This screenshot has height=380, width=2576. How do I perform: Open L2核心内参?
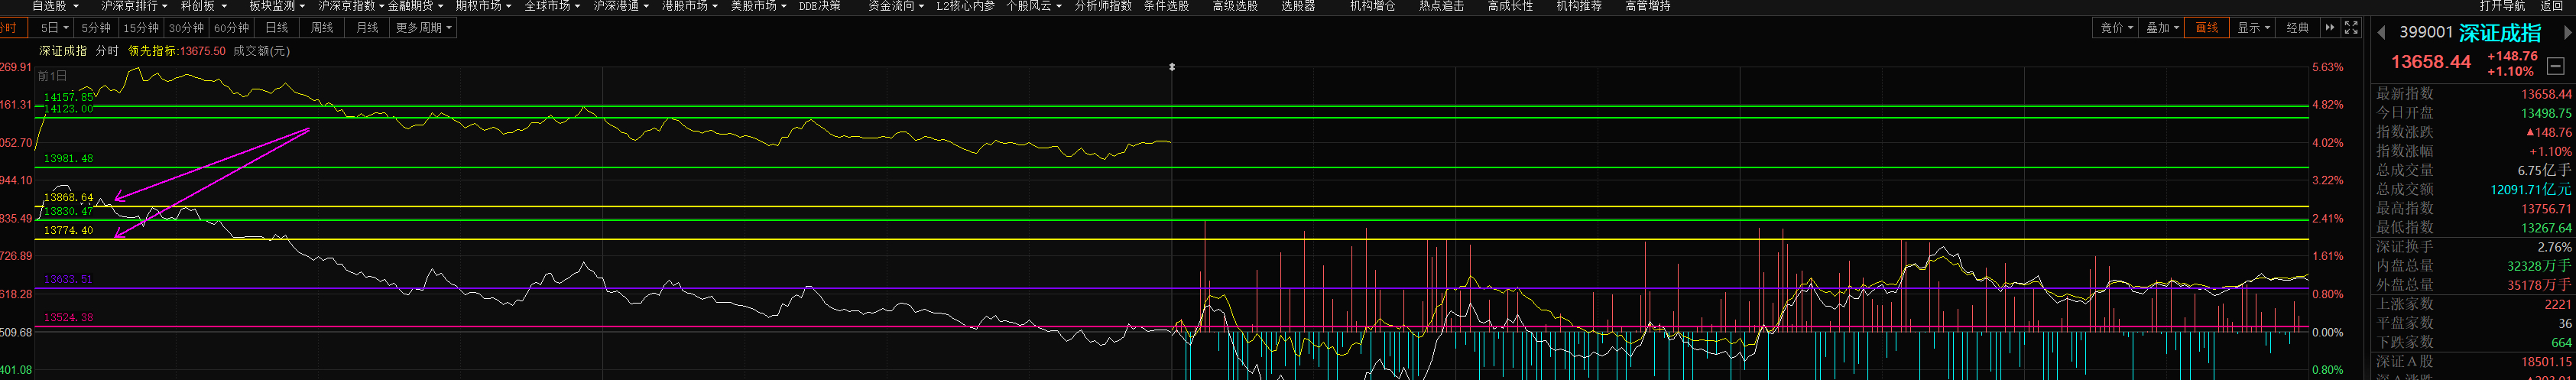click(x=965, y=6)
